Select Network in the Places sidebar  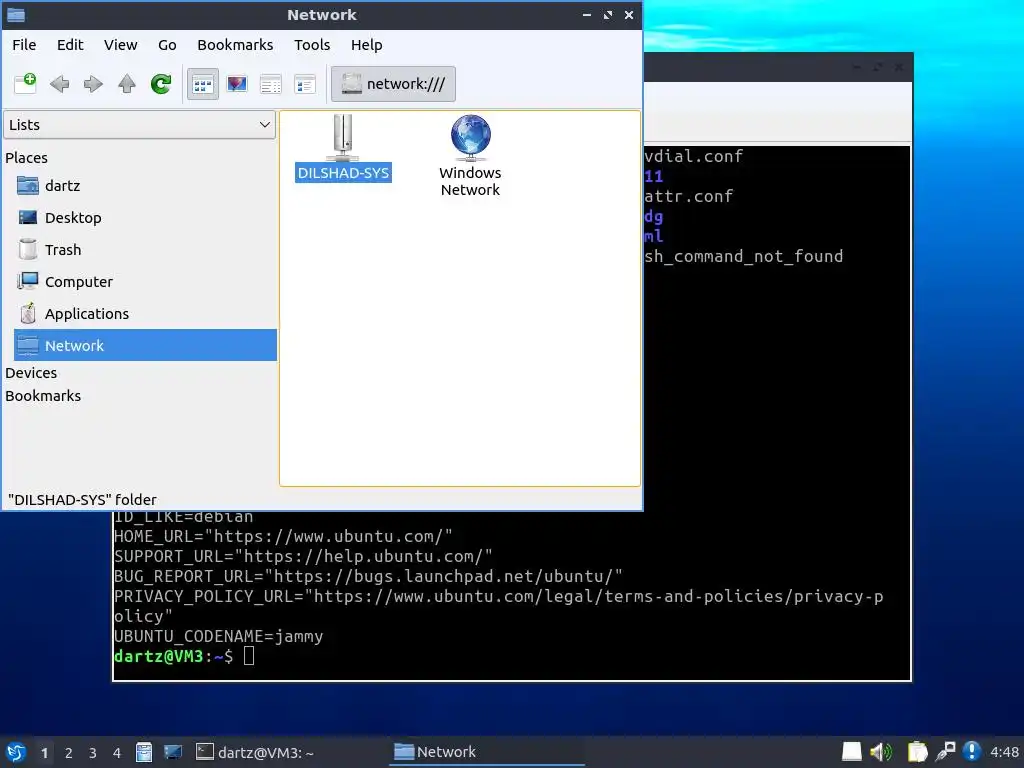(145, 345)
